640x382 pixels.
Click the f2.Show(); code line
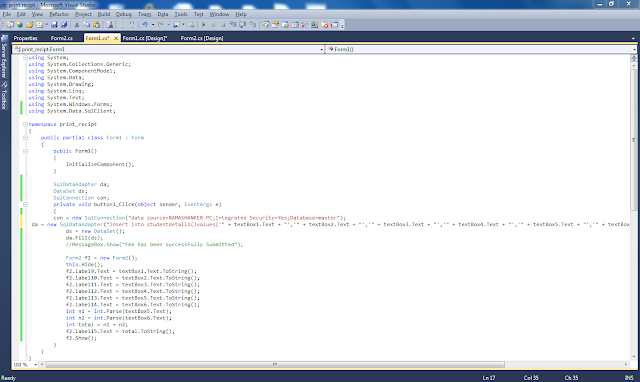click(x=81, y=338)
